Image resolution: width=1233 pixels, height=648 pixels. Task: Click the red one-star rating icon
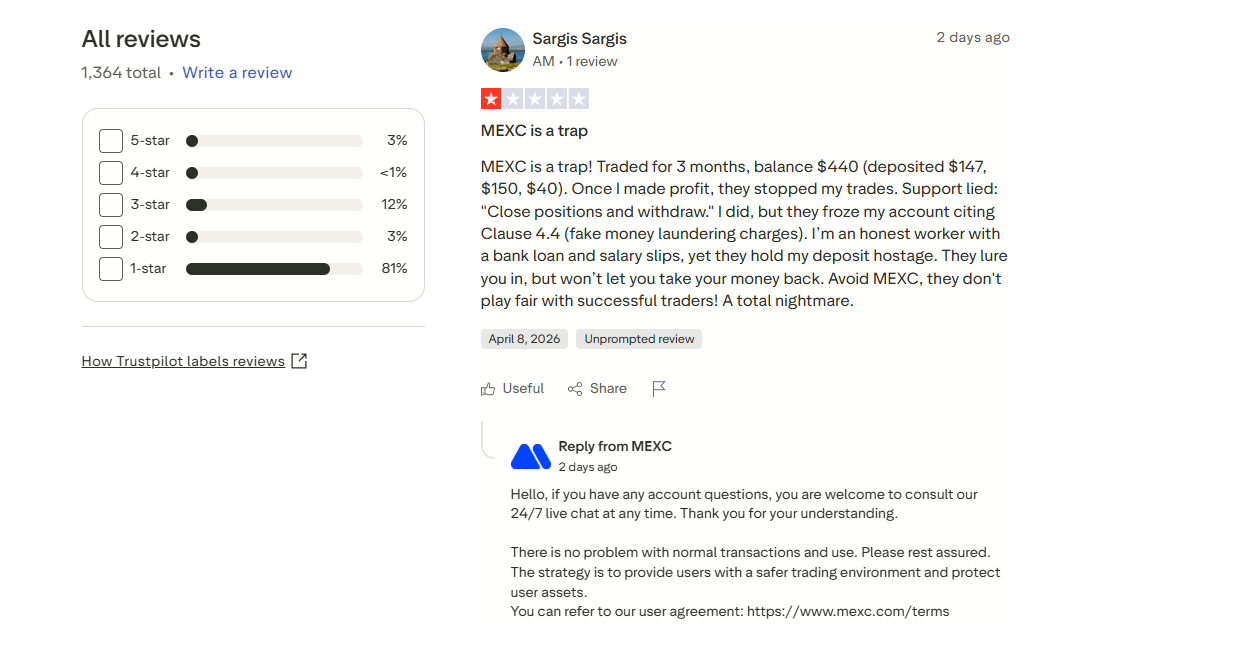pyautogui.click(x=491, y=98)
